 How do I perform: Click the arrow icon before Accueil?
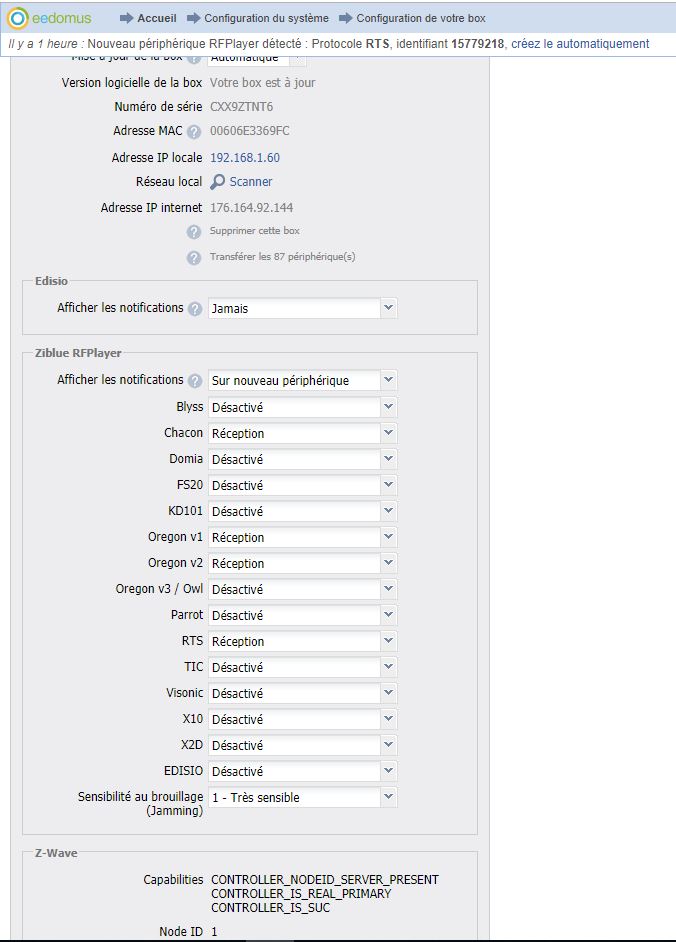click(126, 18)
